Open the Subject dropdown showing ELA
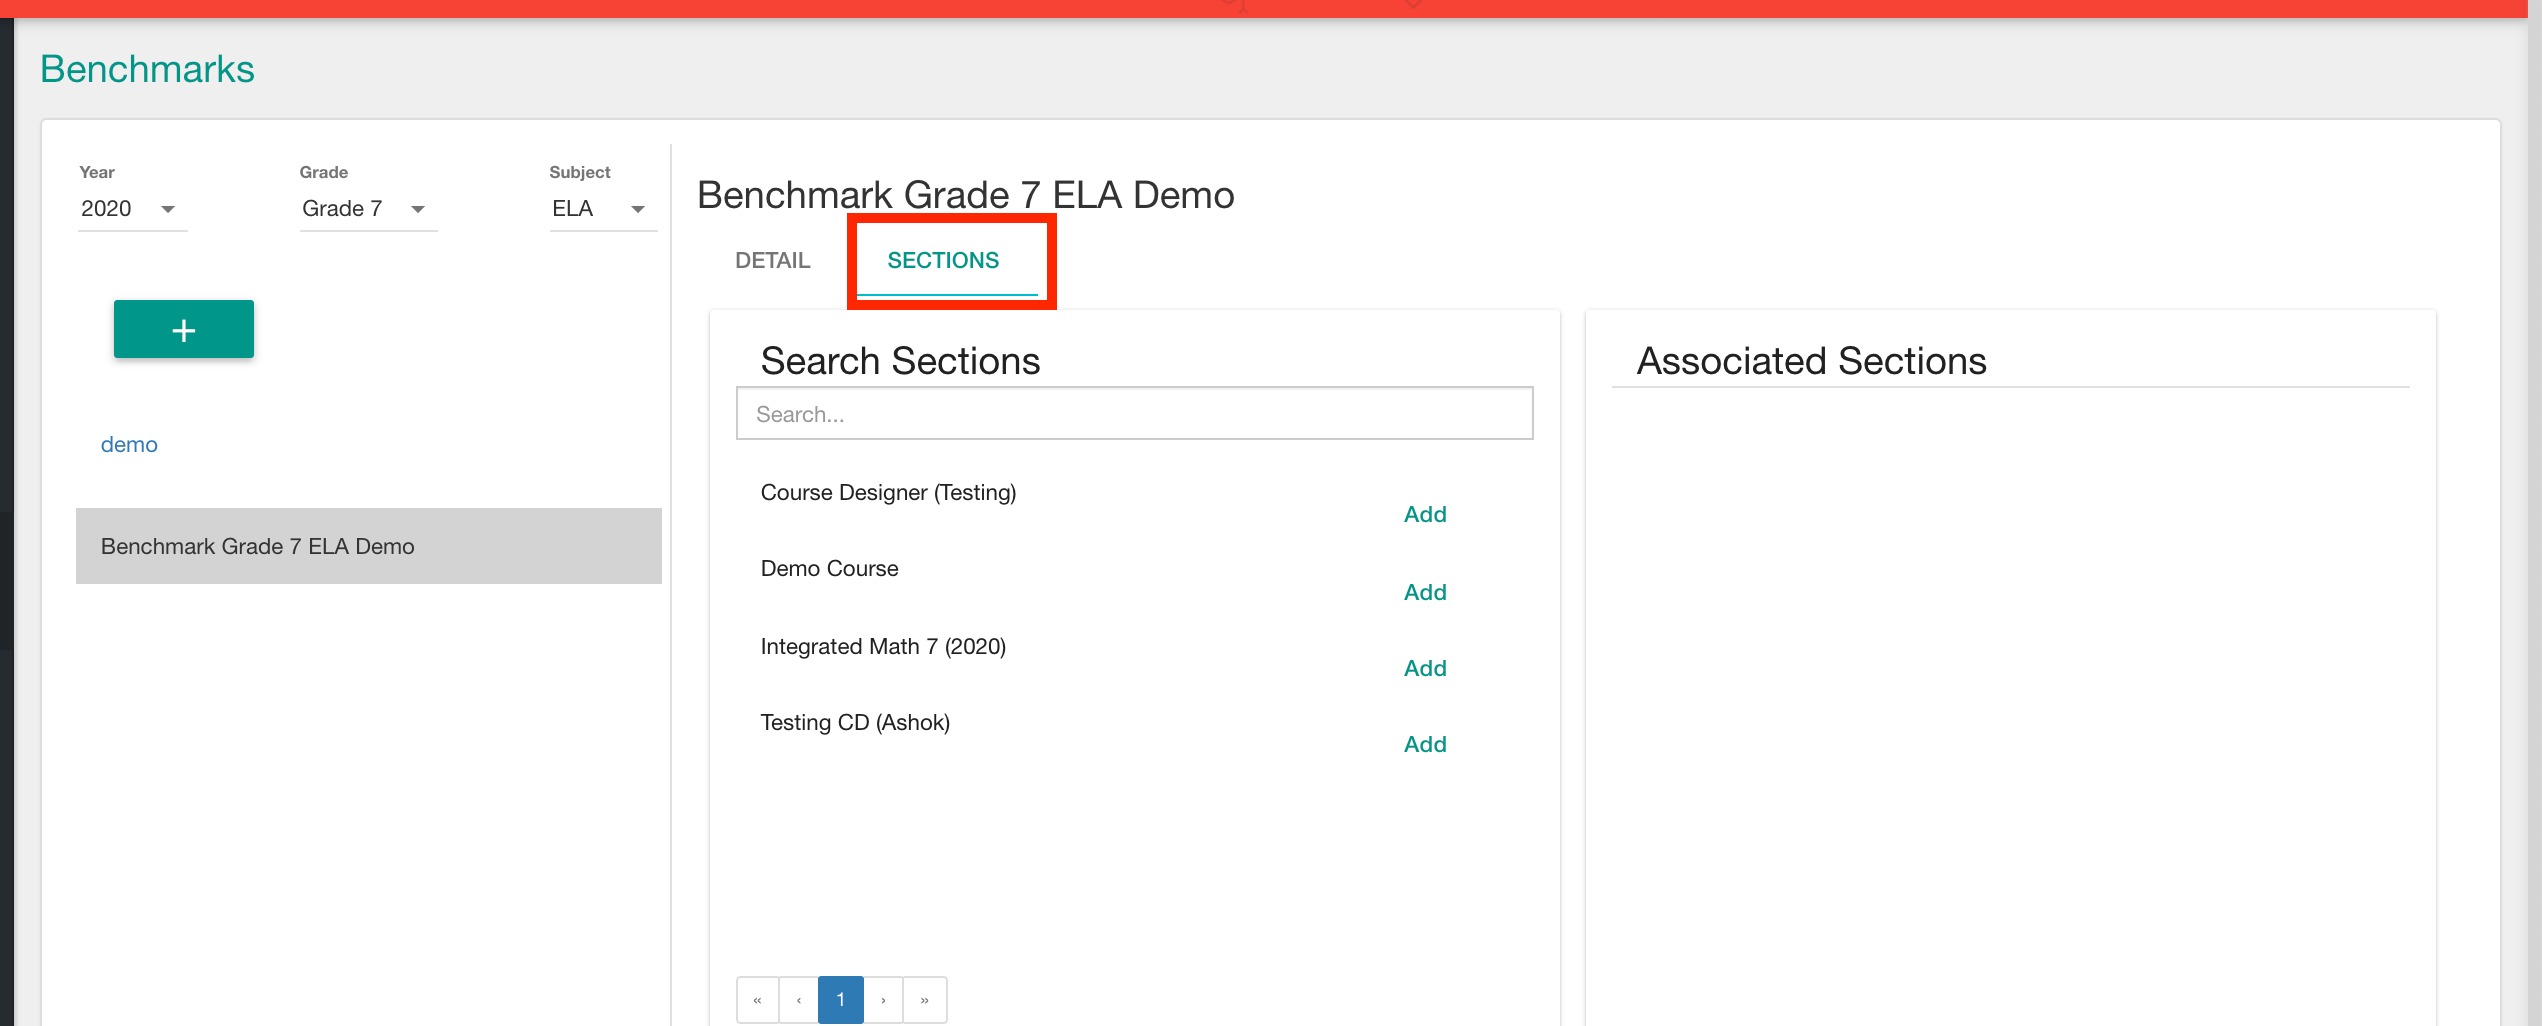The width and height of the screenshot is (2542, 1026). tap(603, 209)
